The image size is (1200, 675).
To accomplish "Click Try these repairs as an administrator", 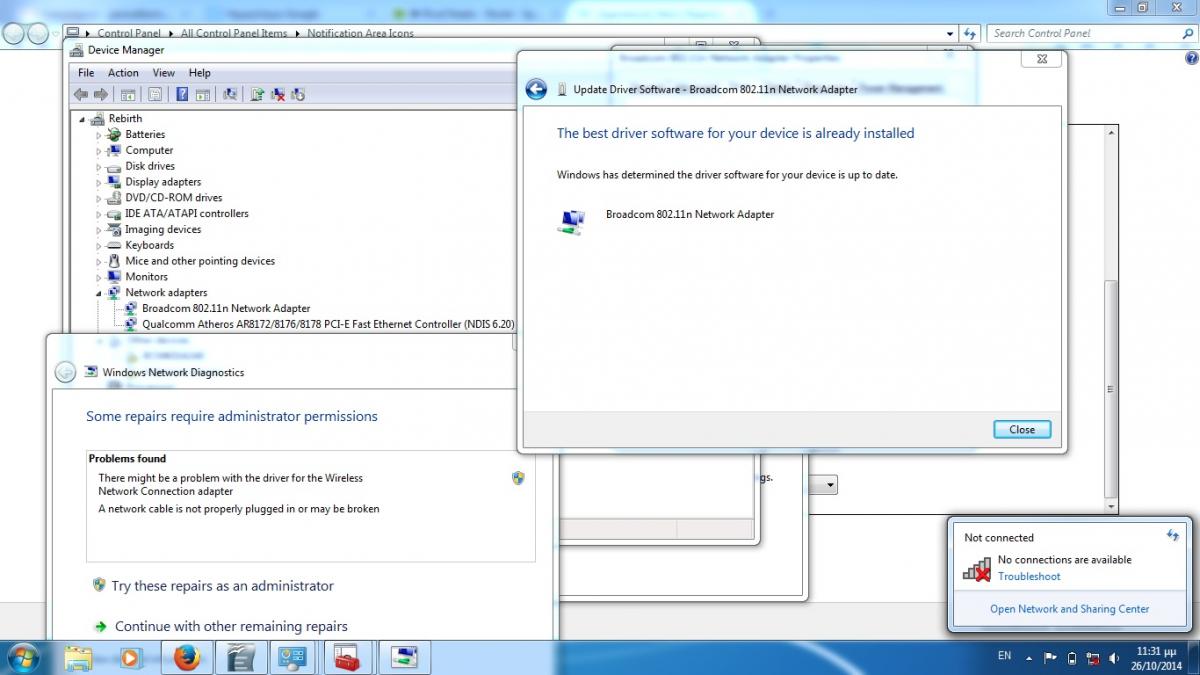I will coord(222,586).
